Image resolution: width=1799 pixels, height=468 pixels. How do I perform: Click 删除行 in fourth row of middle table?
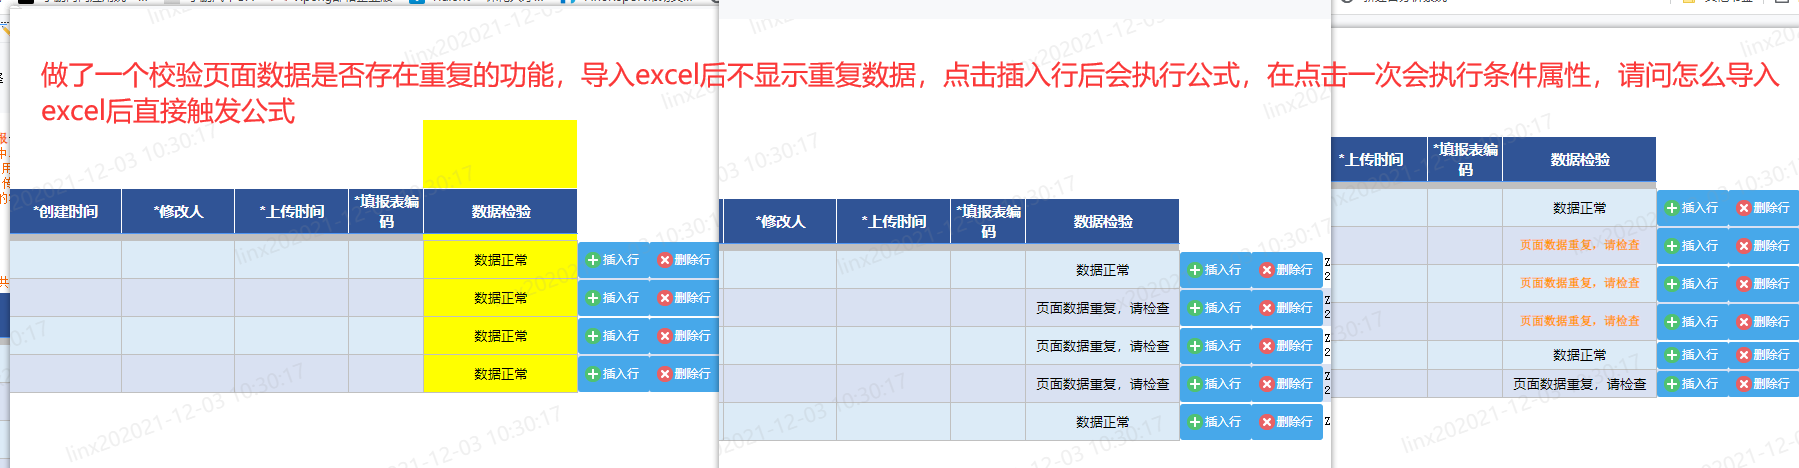point(1287,384)
